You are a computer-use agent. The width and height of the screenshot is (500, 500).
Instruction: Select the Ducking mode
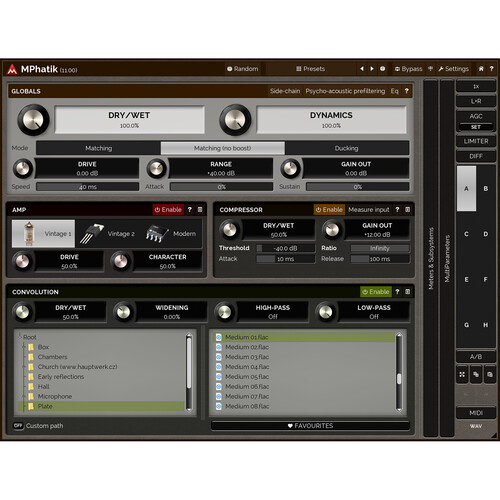(347, 148)
